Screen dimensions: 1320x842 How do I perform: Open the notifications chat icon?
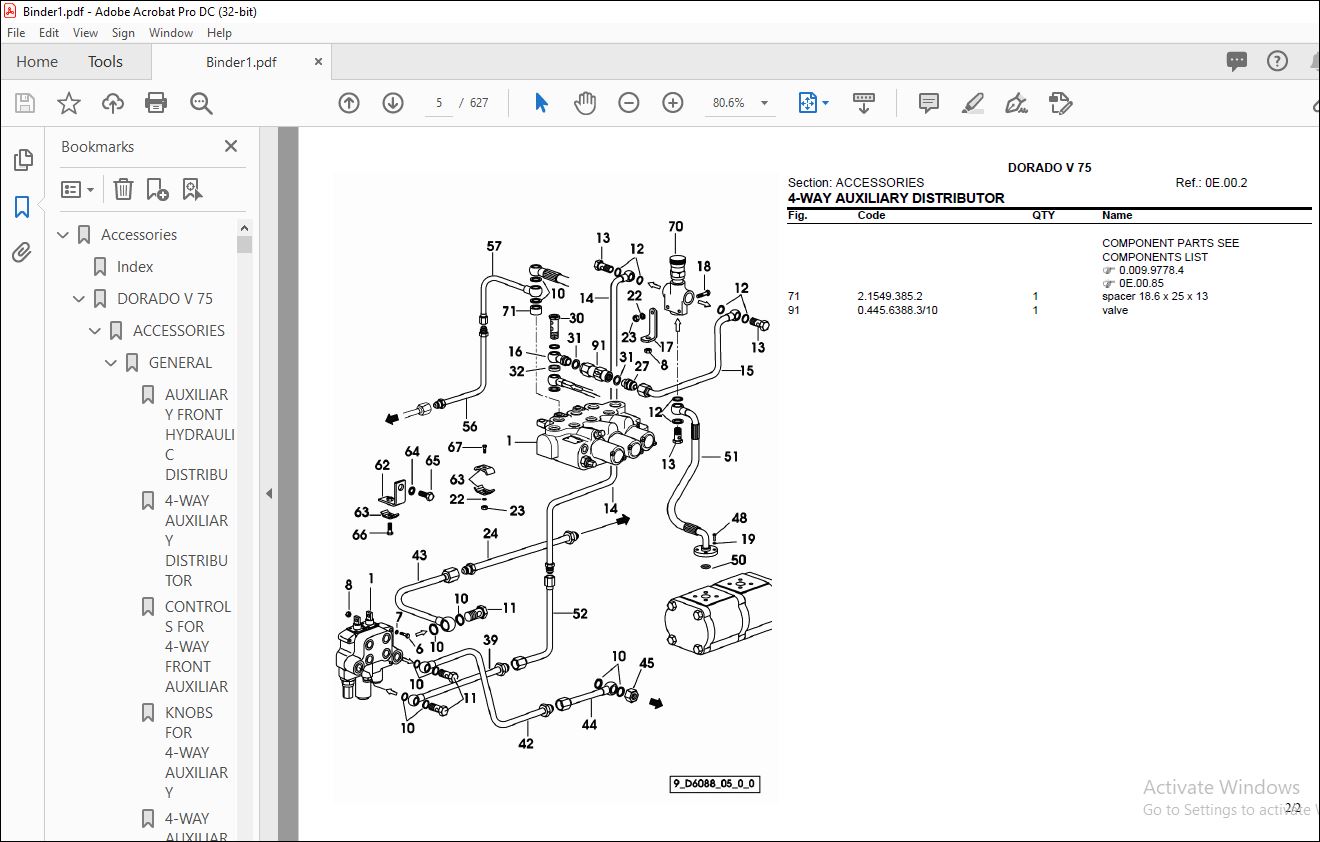tap(1237, 61)
